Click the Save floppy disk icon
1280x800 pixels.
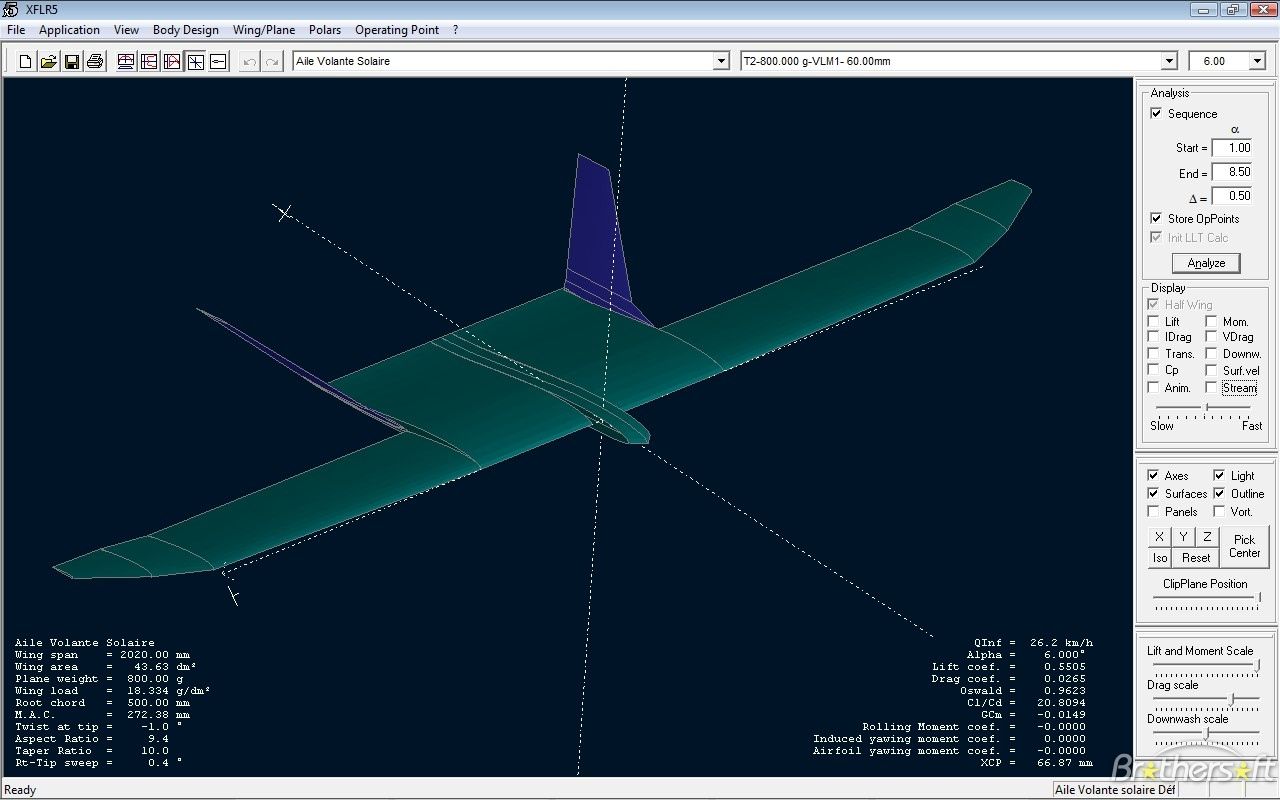pos(72,61)
